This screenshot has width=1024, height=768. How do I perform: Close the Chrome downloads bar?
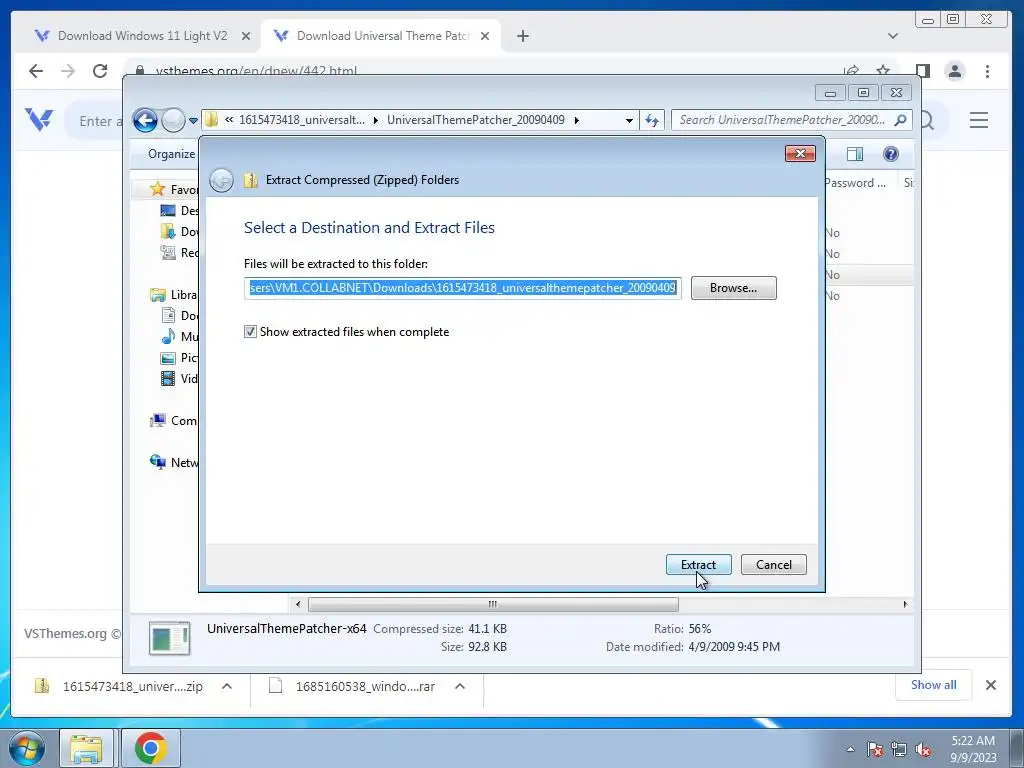[x=991, y=685]
